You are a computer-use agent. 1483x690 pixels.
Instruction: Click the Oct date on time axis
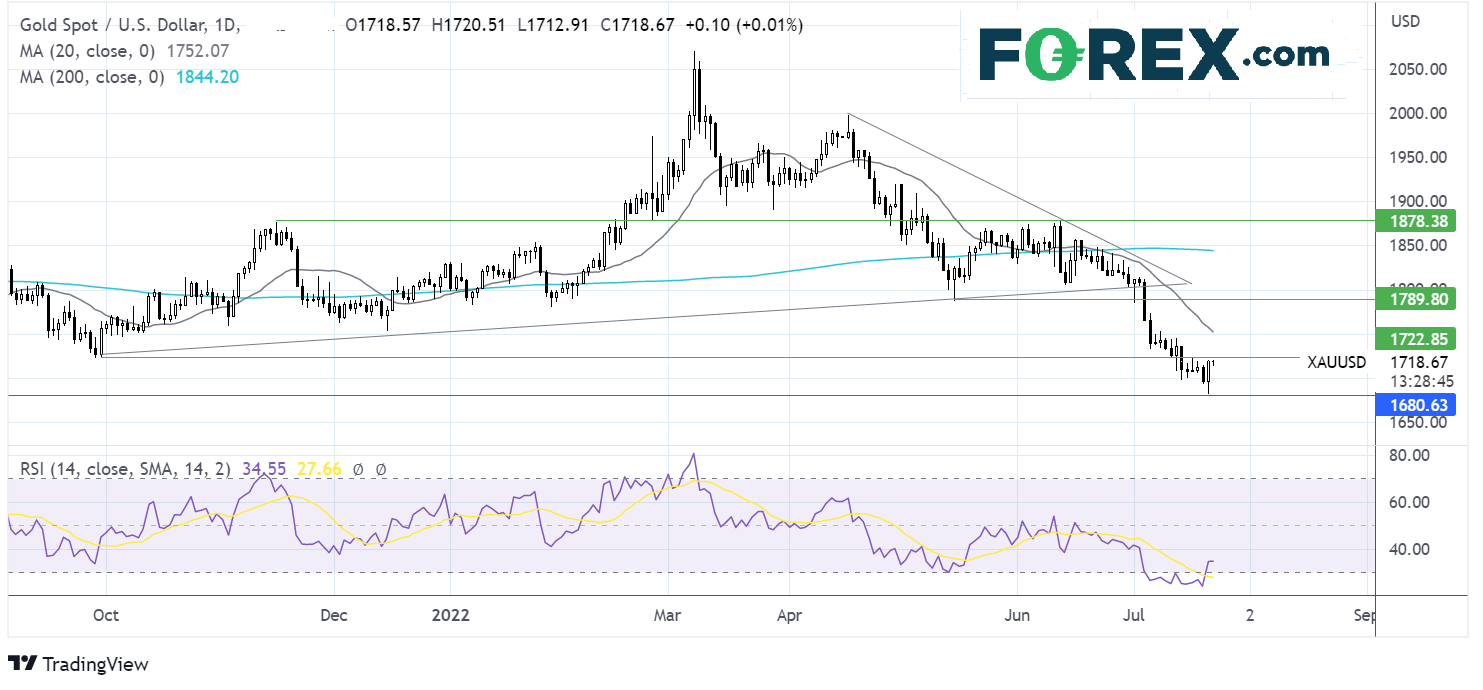pos(105,614)
